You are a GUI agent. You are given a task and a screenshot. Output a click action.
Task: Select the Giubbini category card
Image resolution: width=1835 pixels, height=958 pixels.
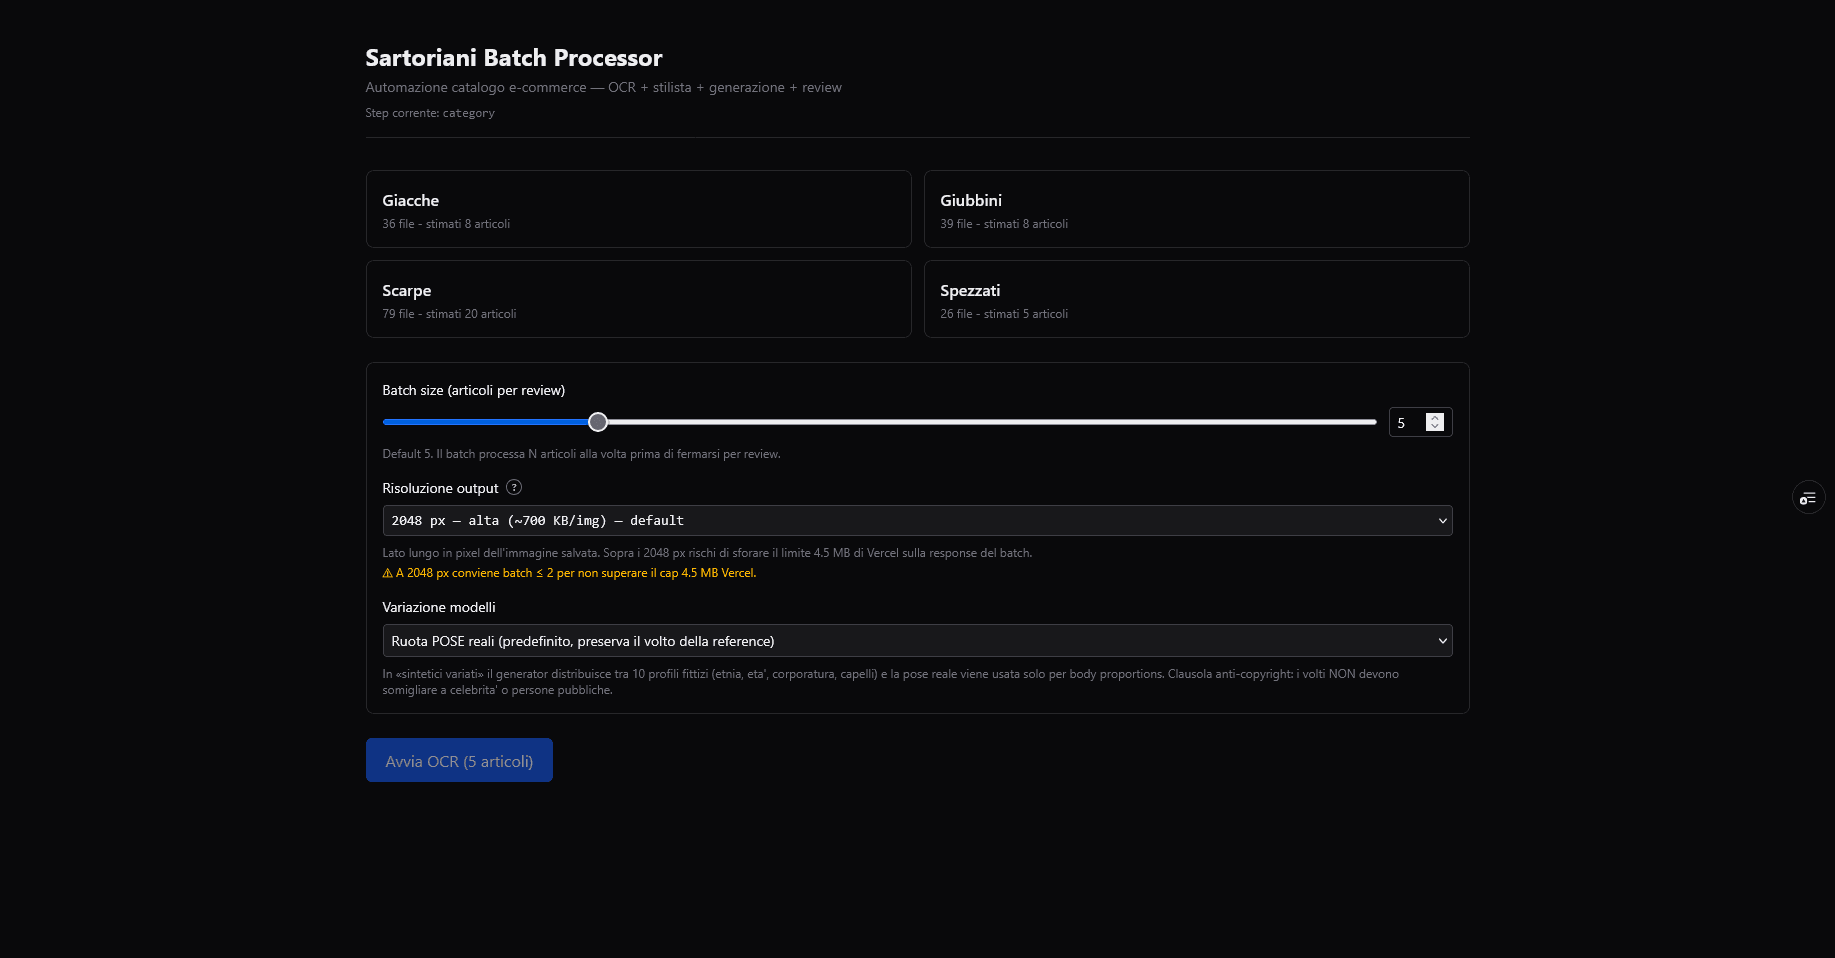(x=1196, y=209)
